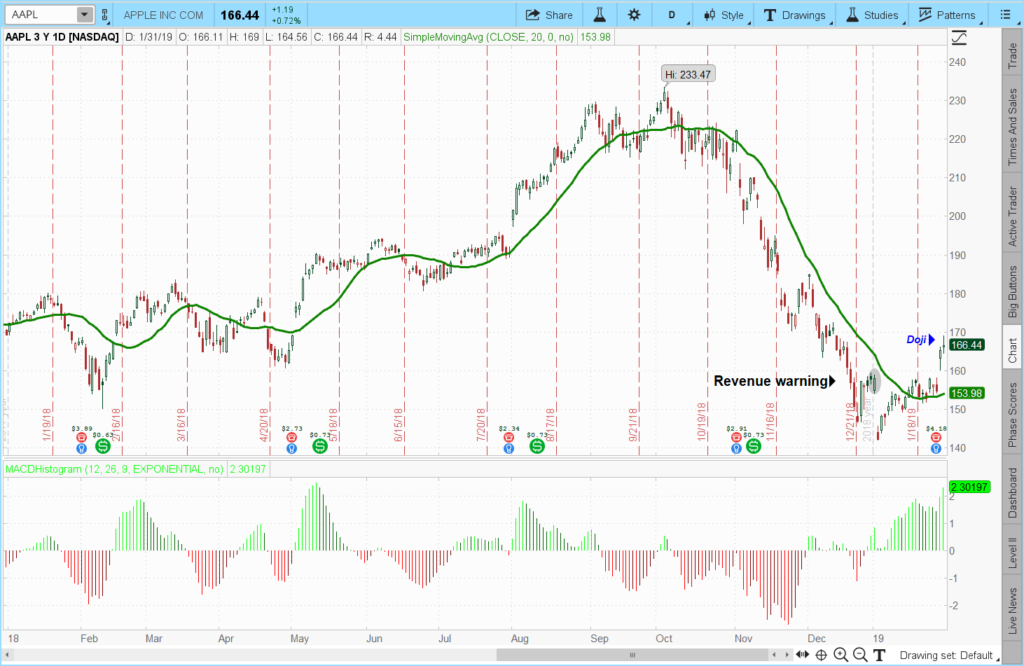Click the February $3.89 earnings phone icon
The height and width of the screenshot is (666, 1024).
point(82,437)
